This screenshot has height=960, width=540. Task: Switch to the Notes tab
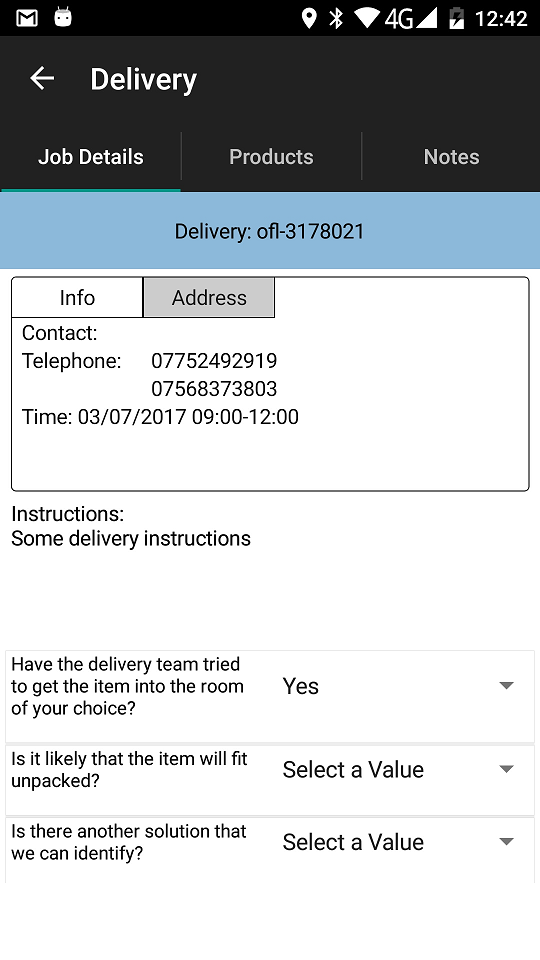[x=451, y=157]
